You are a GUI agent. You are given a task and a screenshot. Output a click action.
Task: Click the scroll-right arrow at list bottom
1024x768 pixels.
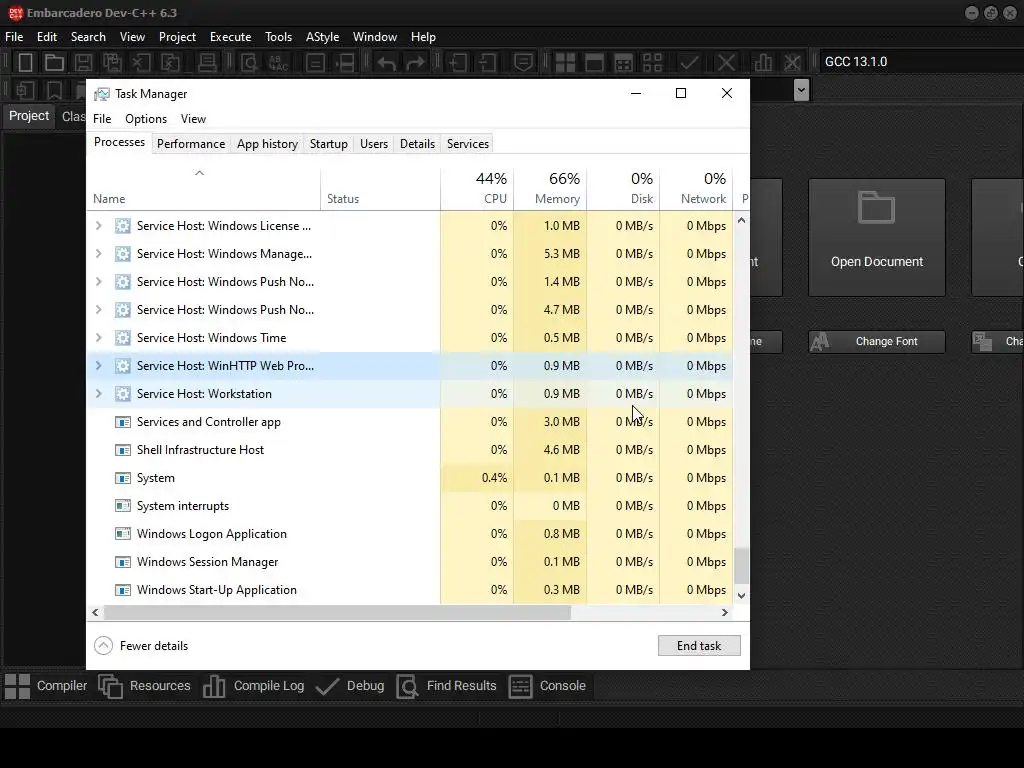click(x=724, y=613)
